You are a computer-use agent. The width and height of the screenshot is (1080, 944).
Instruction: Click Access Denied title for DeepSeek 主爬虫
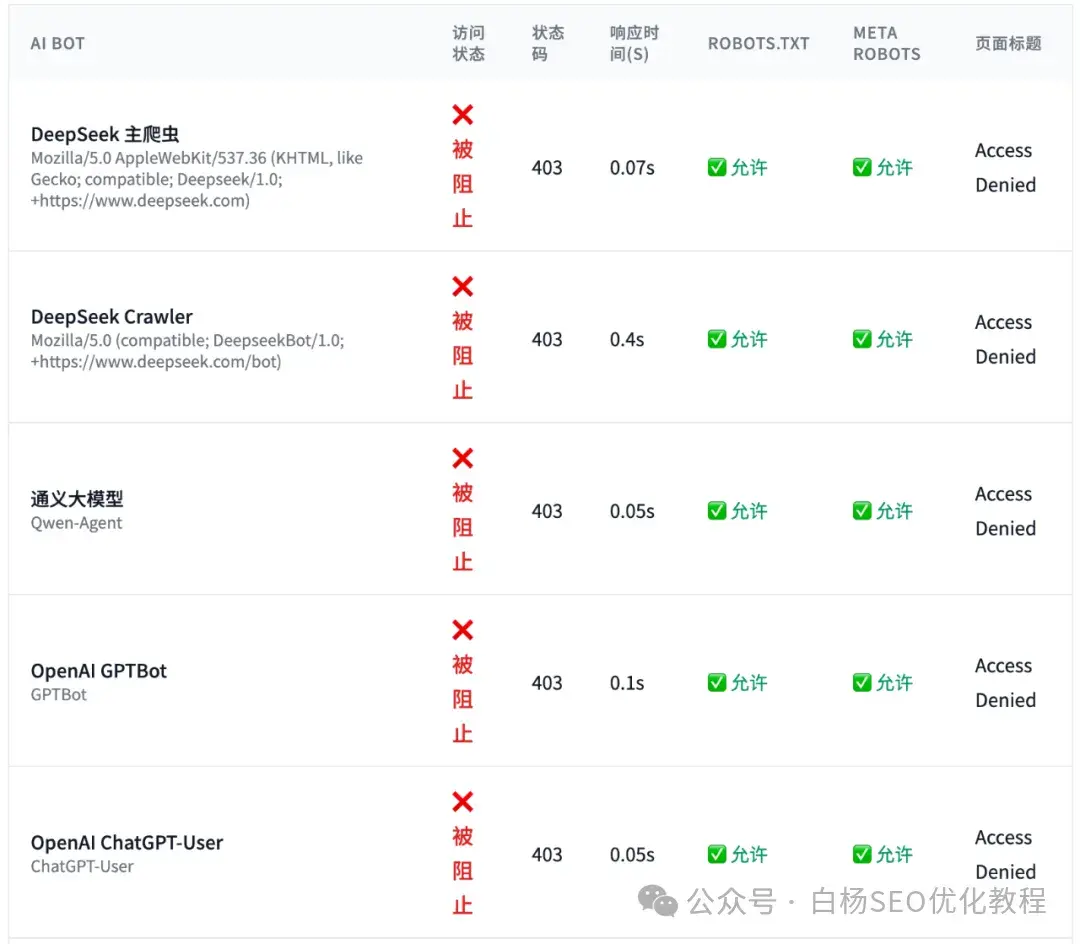[1006, 167]
